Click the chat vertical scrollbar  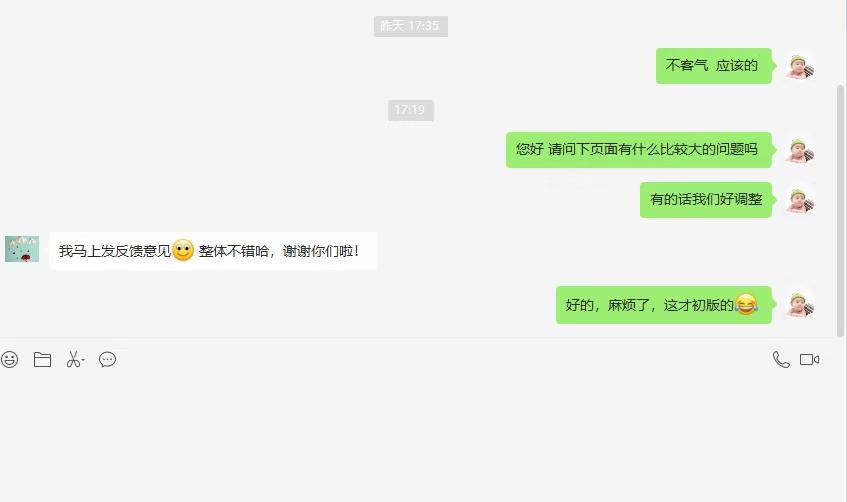[840, 211]
